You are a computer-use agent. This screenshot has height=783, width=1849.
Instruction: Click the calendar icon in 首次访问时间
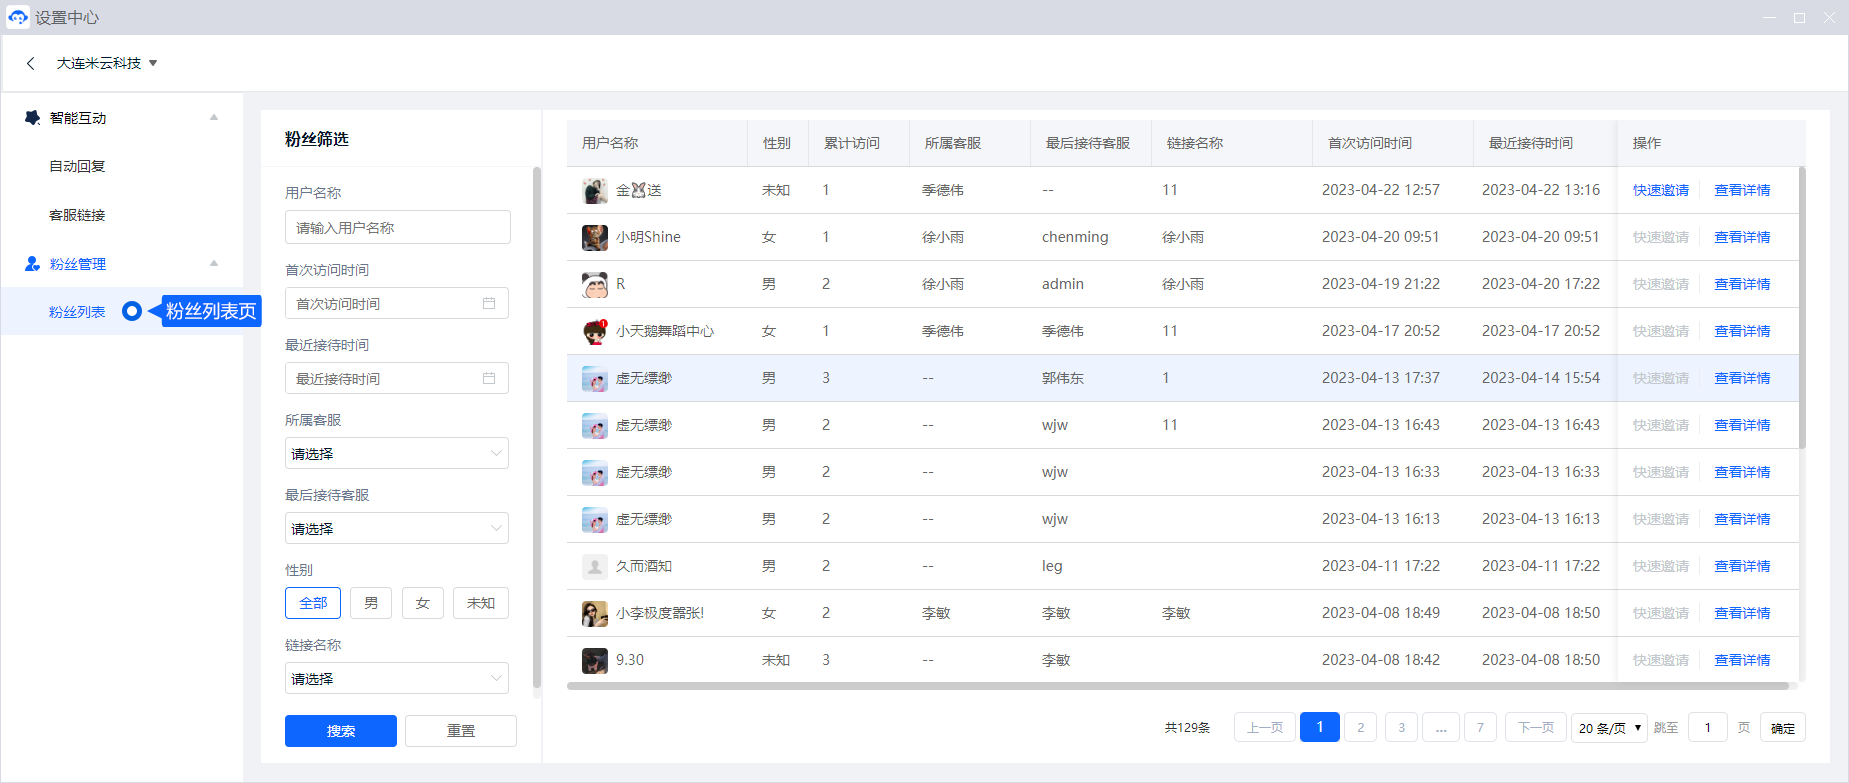[x=489, y=303]
